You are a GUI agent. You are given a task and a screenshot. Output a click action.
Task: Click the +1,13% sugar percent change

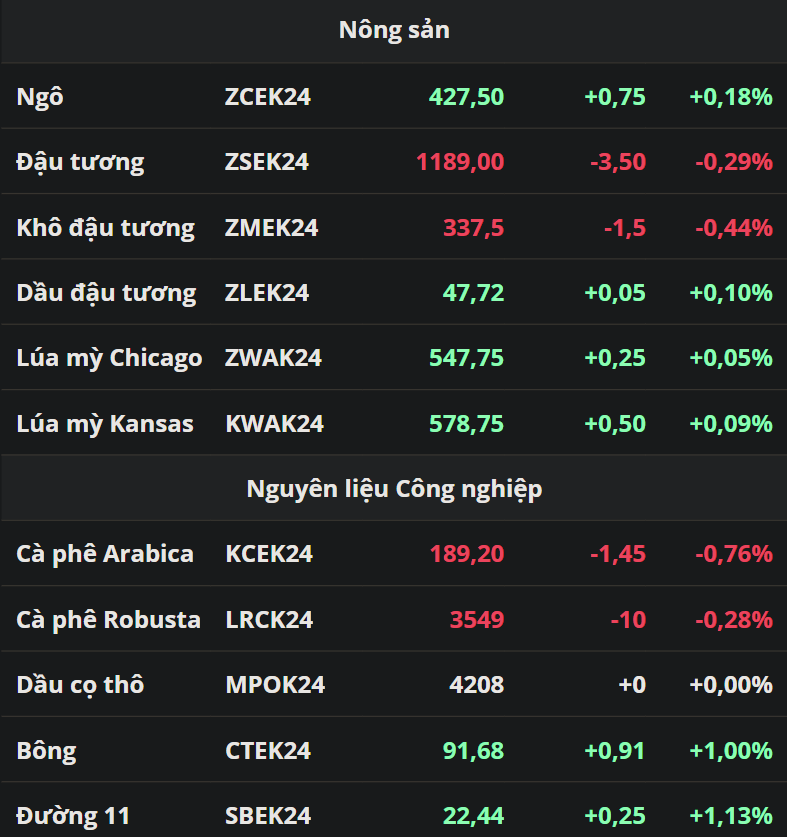[x=731, y=816]
